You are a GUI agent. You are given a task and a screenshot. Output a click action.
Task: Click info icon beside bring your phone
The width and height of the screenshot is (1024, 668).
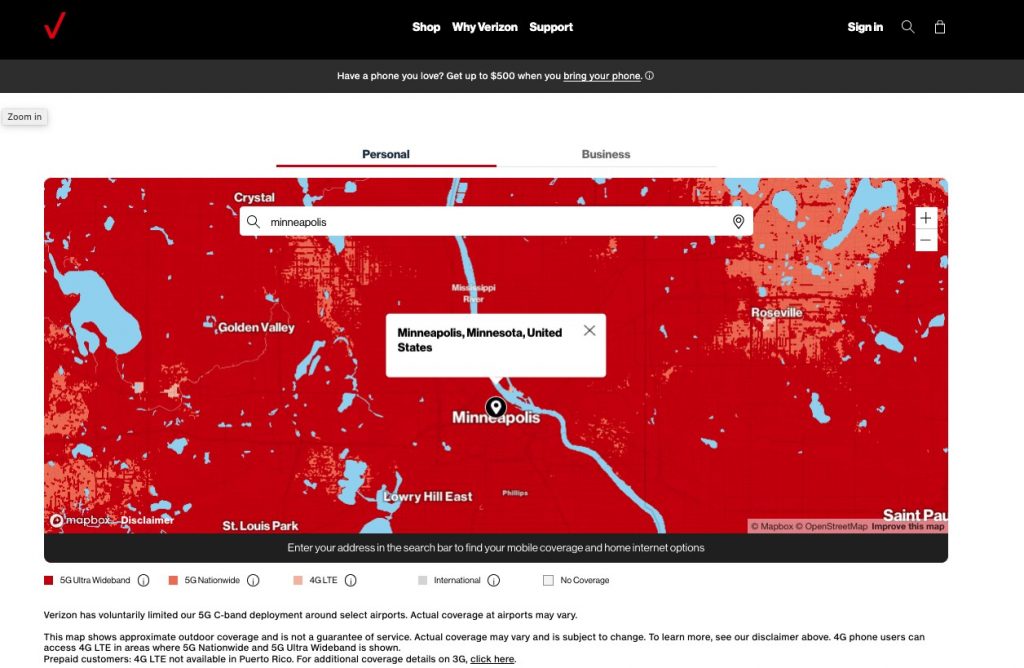tap(649, 76)
